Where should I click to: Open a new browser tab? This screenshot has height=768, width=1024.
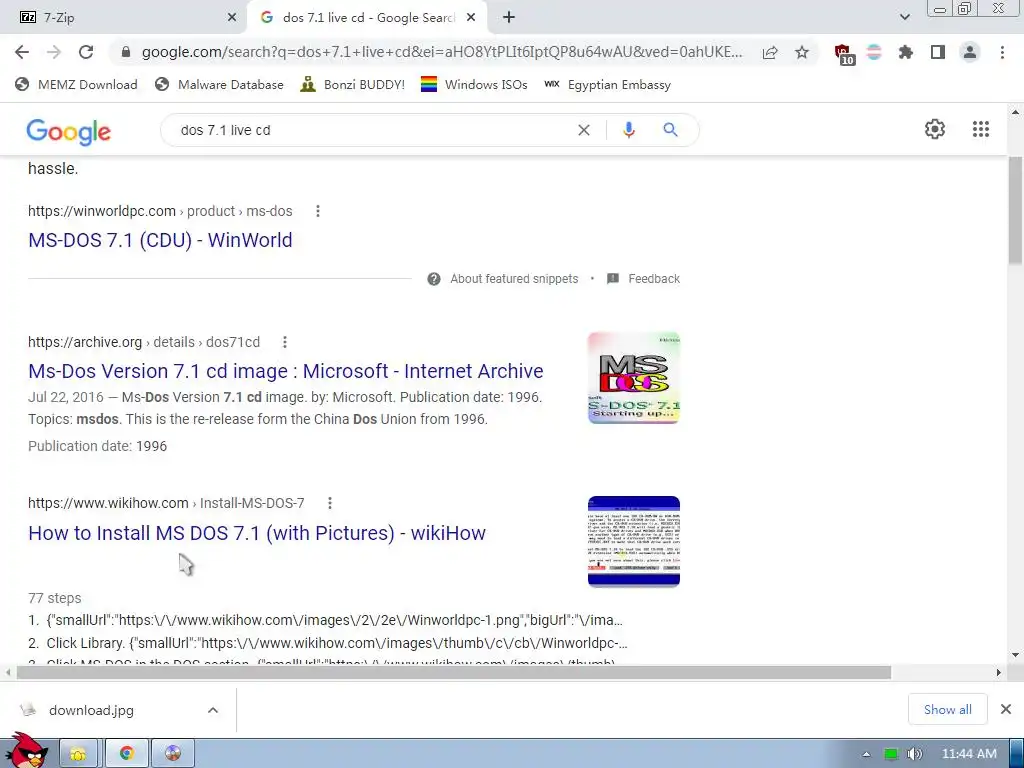(x=509, y=18)
